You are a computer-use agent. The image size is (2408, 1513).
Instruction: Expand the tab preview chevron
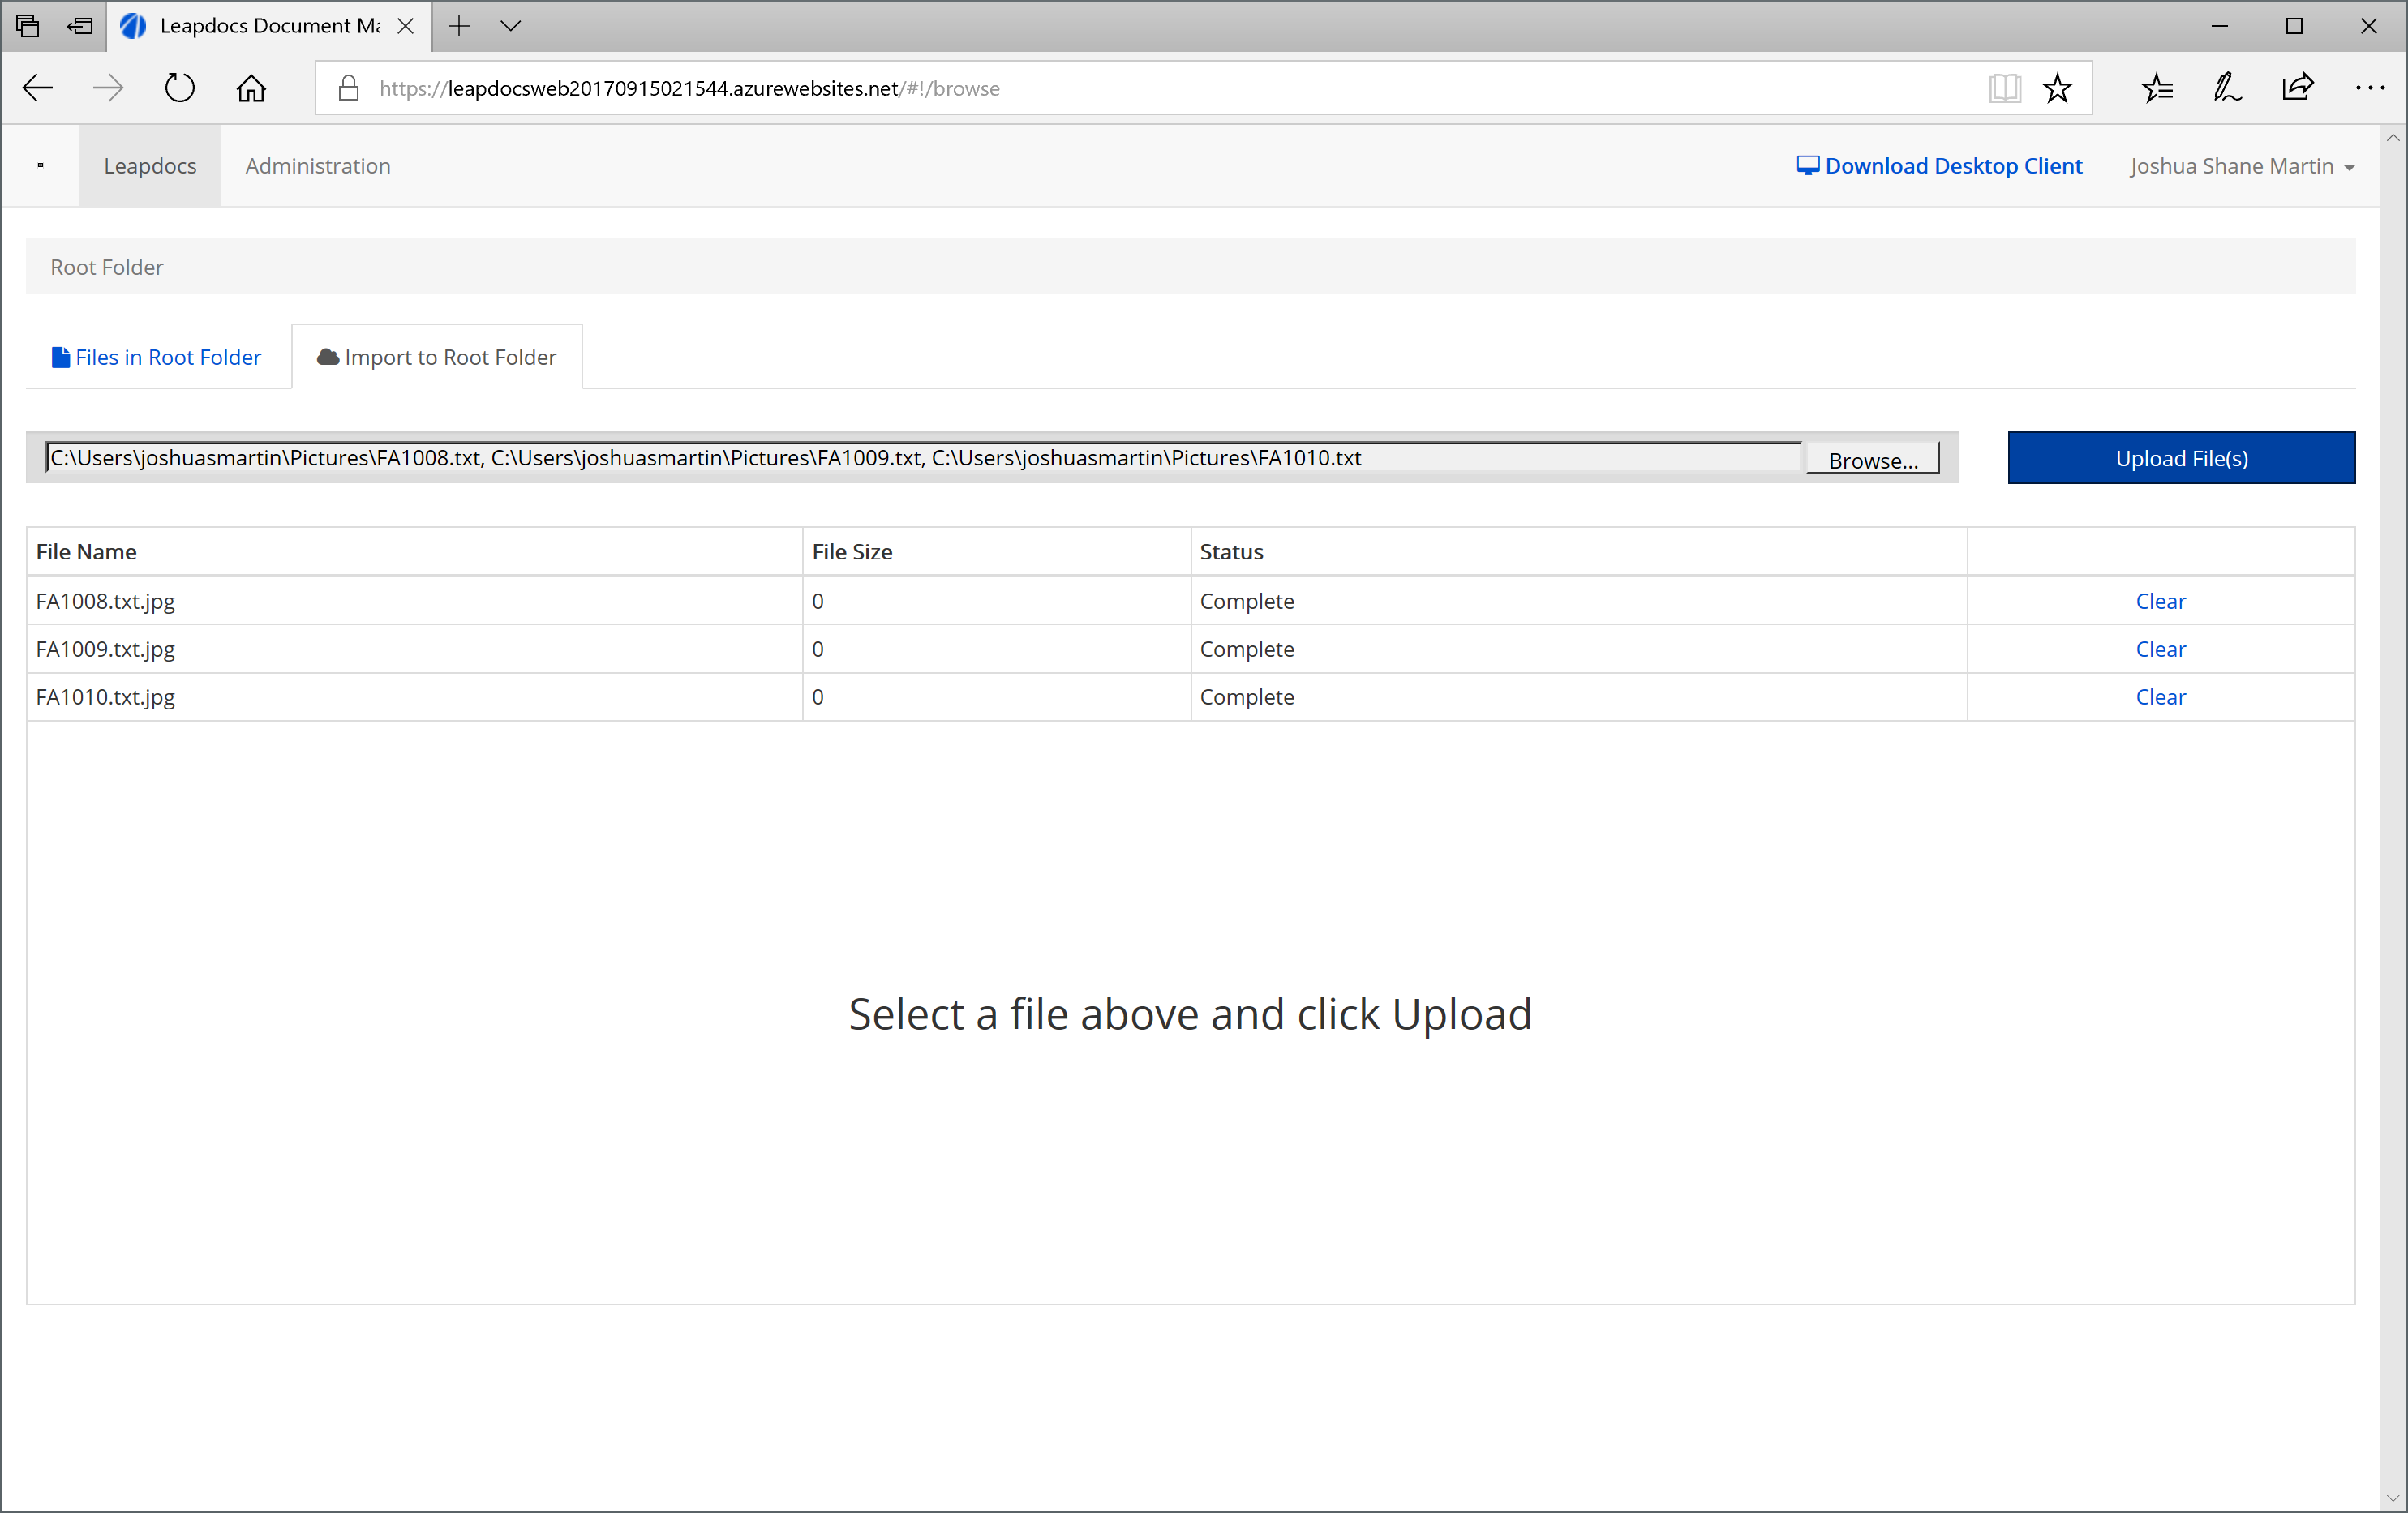pos(510,26)
